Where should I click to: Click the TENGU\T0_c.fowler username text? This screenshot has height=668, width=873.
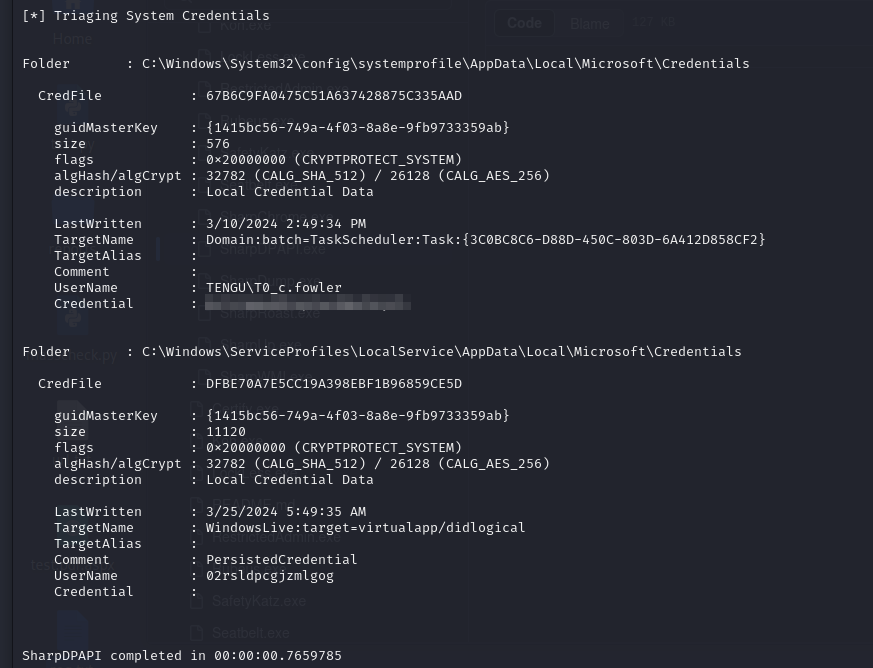pyautogui.click(x=273, y=288)
